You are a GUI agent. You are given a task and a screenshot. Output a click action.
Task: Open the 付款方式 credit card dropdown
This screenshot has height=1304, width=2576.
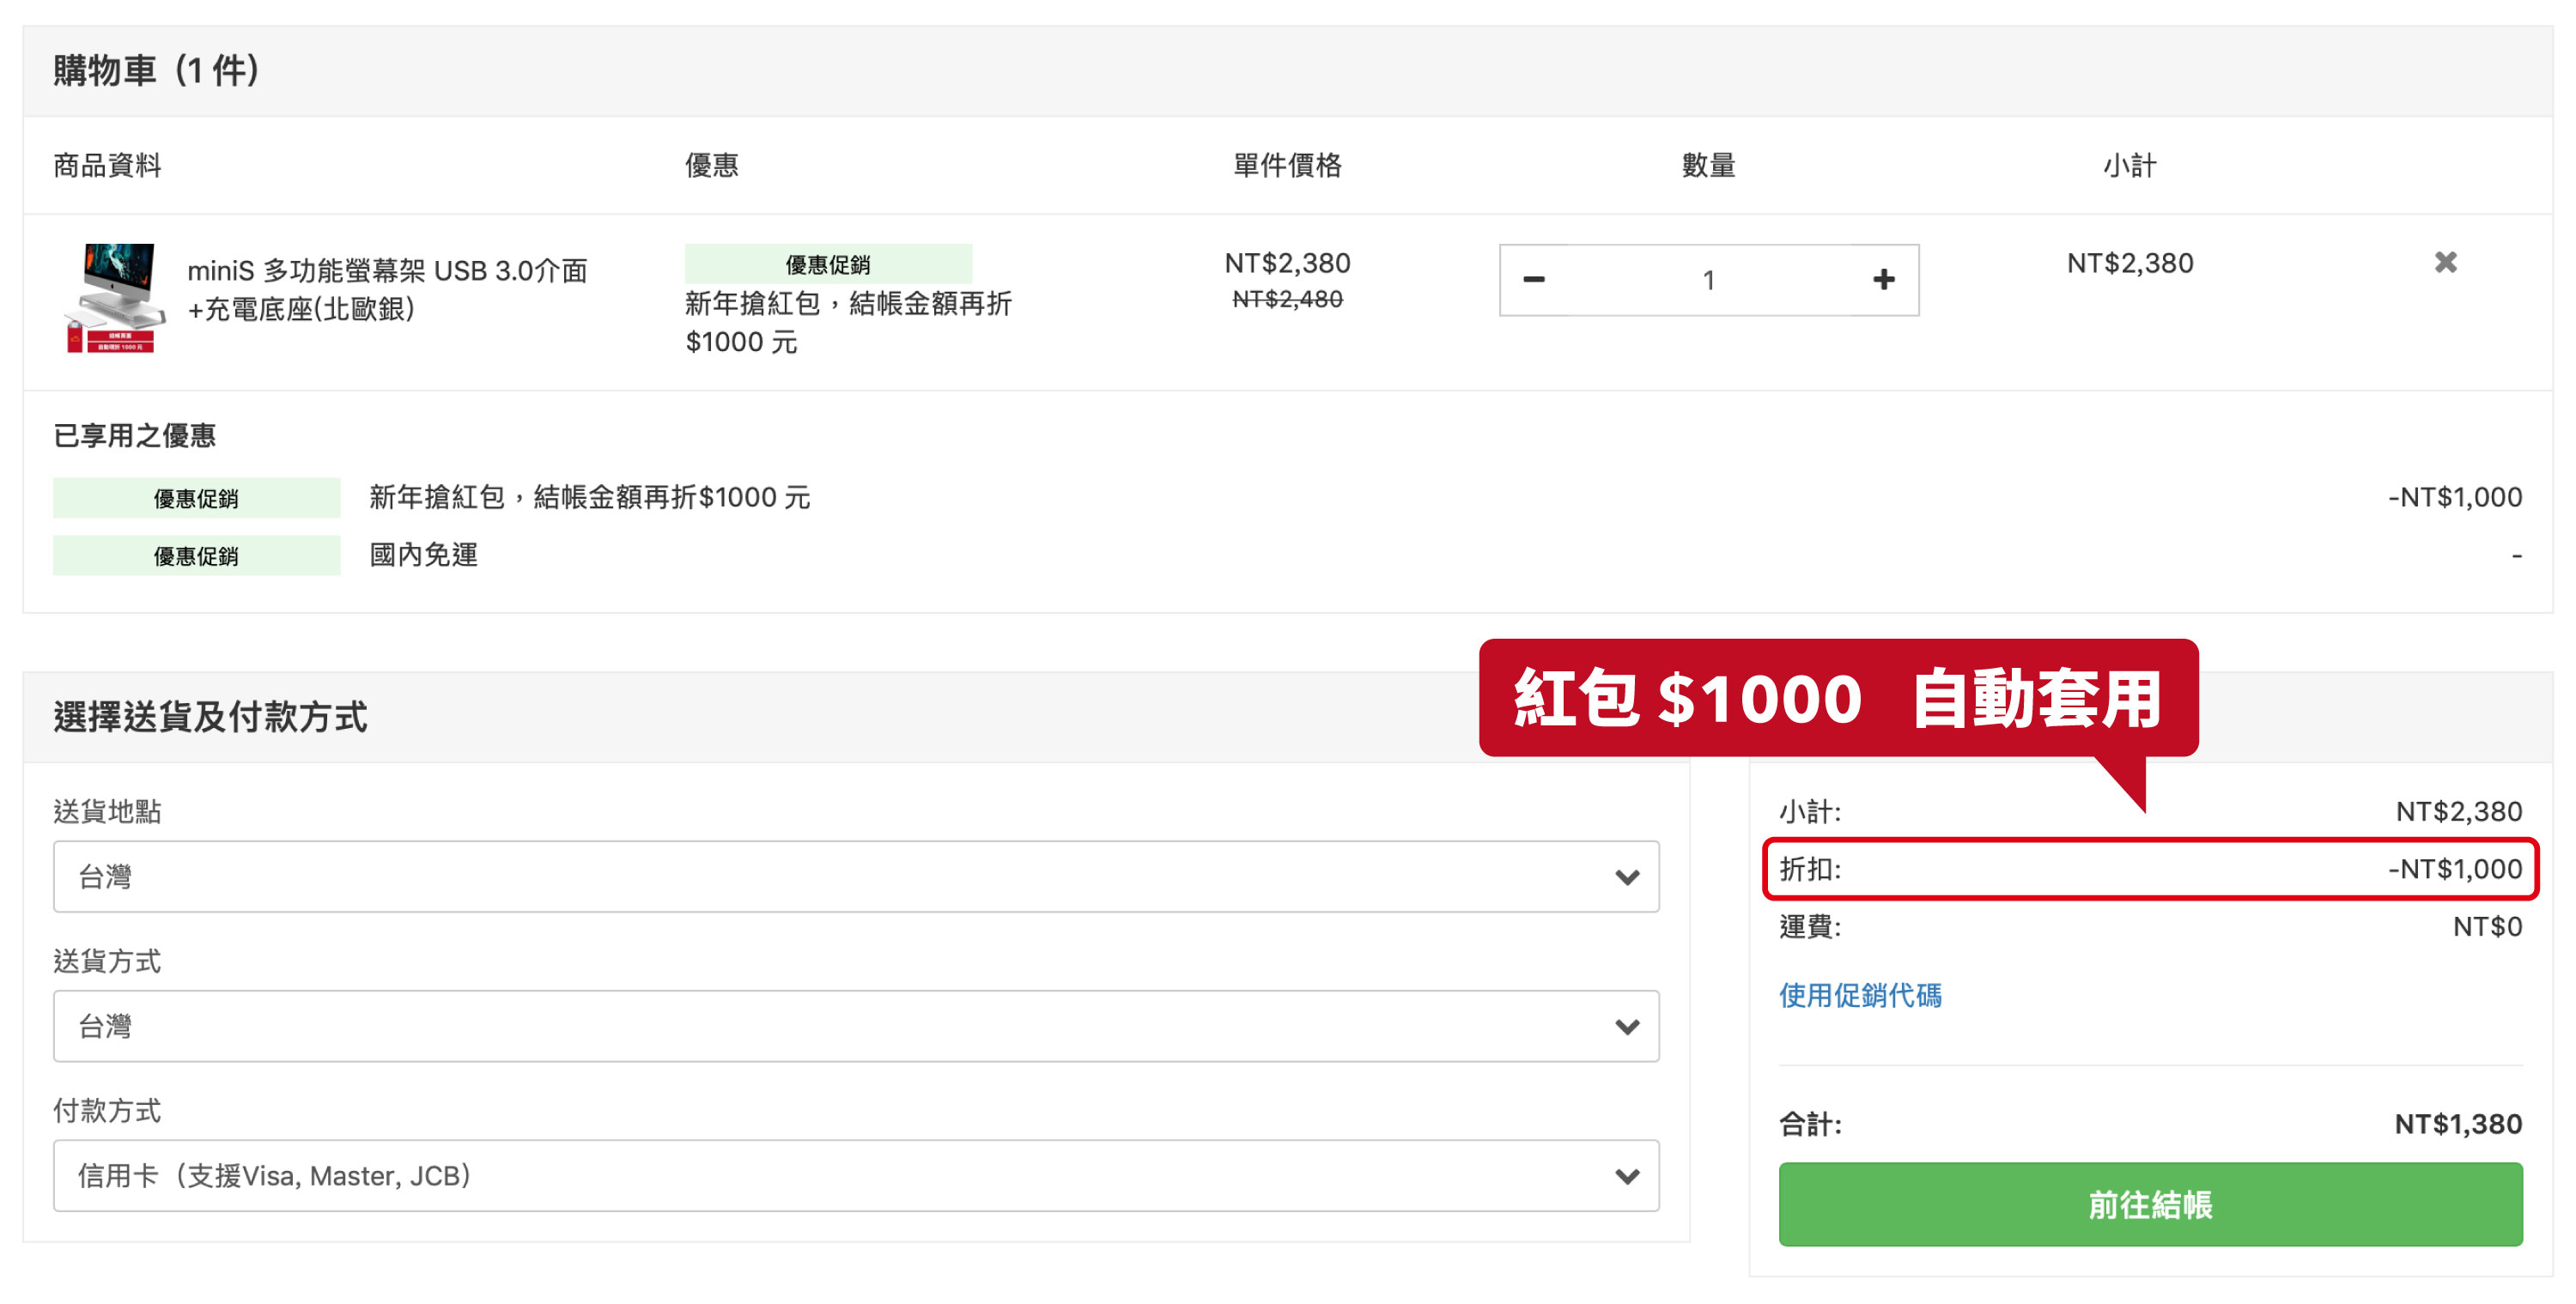(855, 1176)
